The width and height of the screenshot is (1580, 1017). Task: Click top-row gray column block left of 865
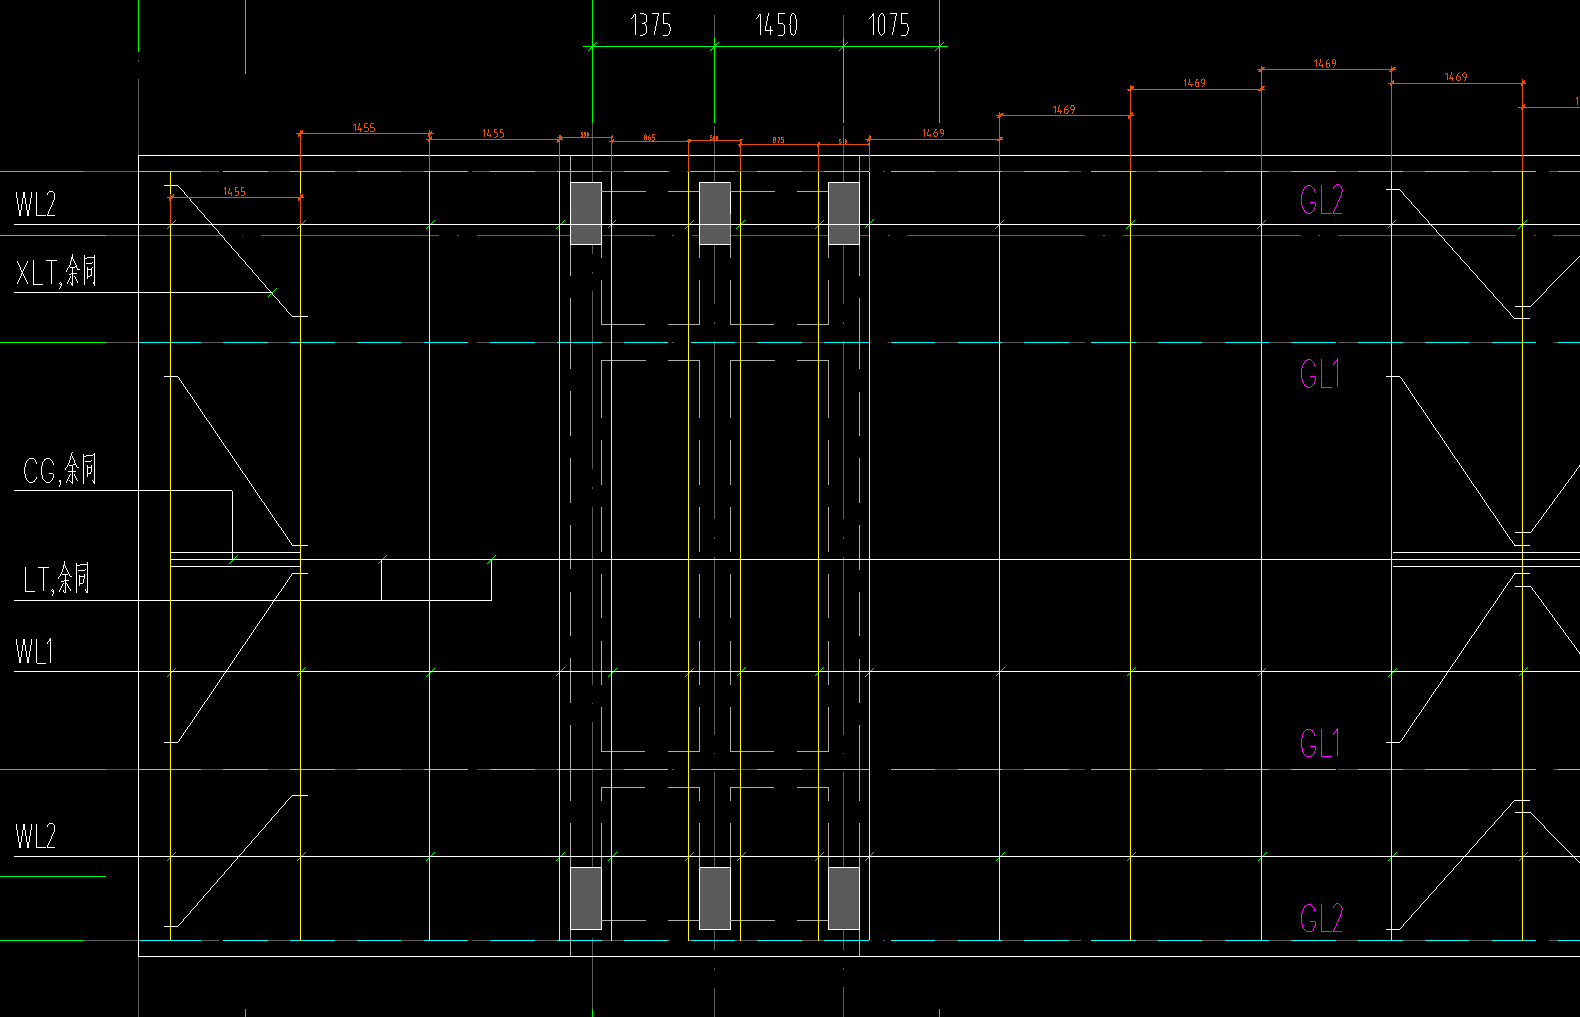[586, 213]
